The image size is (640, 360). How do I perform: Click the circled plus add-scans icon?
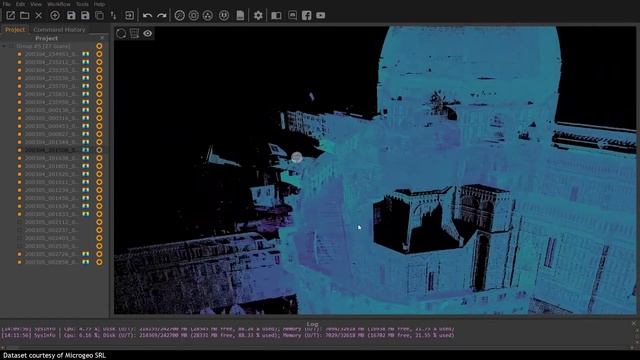[x=55, y=16]
